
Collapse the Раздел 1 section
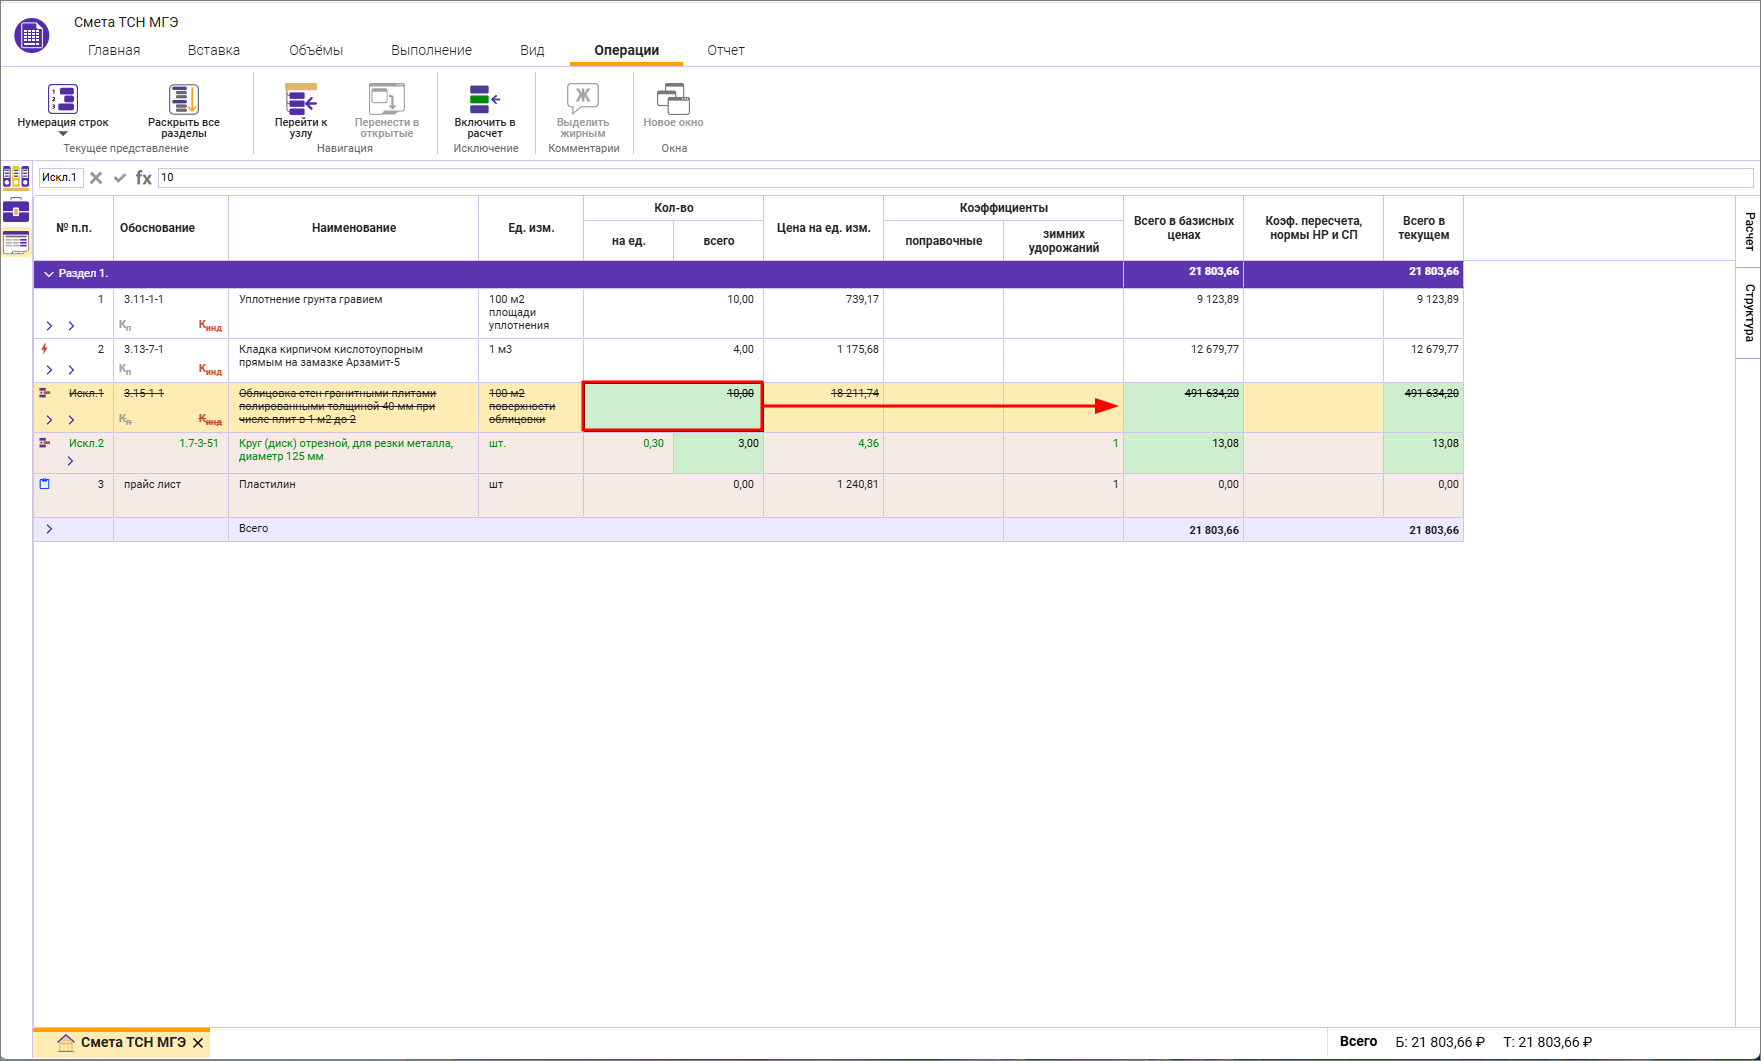48,274
